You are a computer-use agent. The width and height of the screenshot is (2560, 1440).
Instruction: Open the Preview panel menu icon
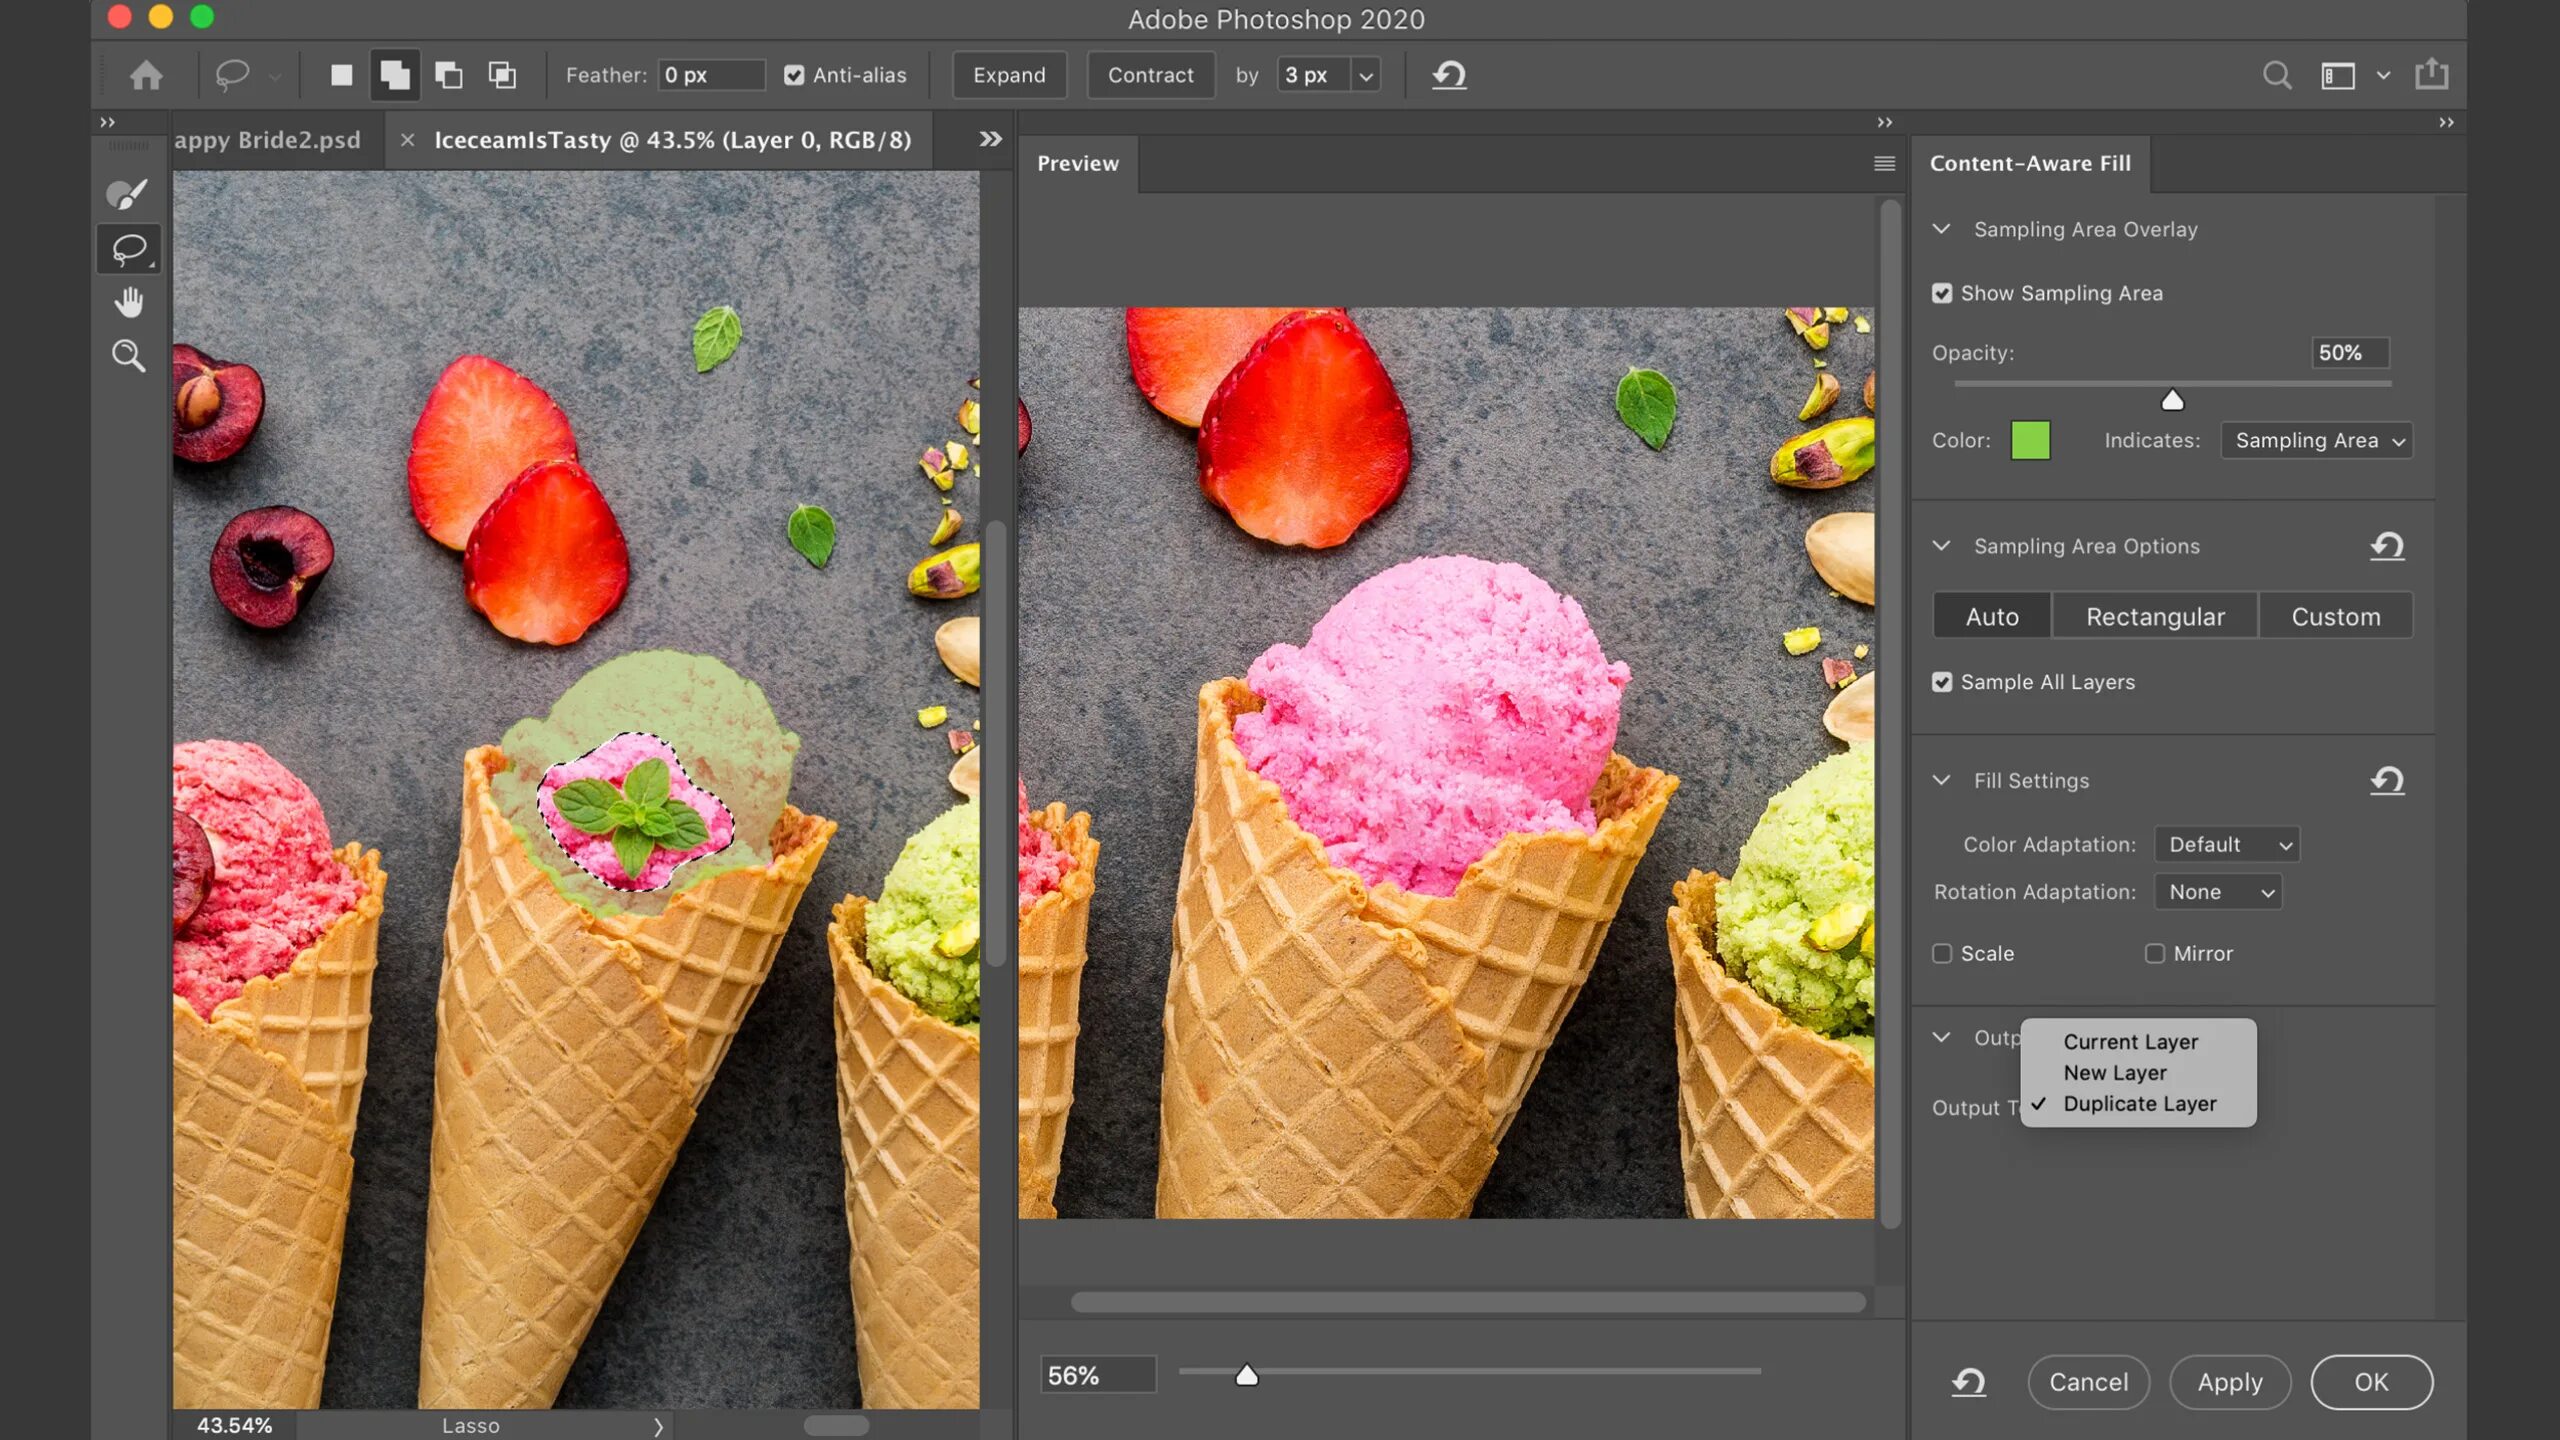coord(1884,163)
